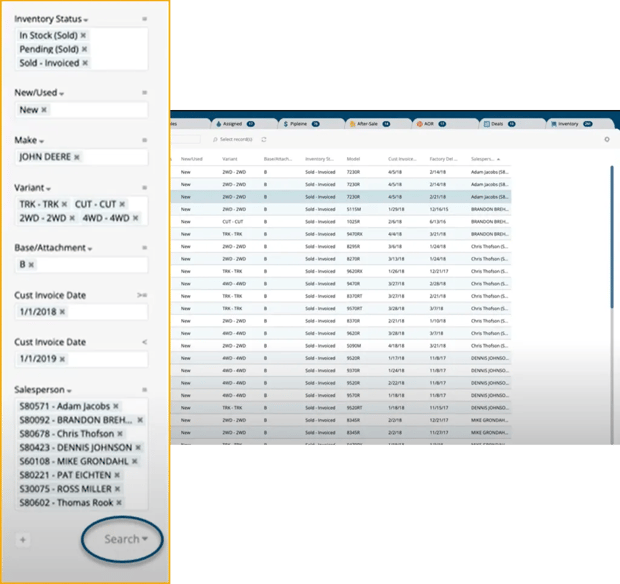620x584 pixels.
Task: Remove the '1/1/2018' invoice date tag
Action: pyautogui.click(x=62, y=312)
